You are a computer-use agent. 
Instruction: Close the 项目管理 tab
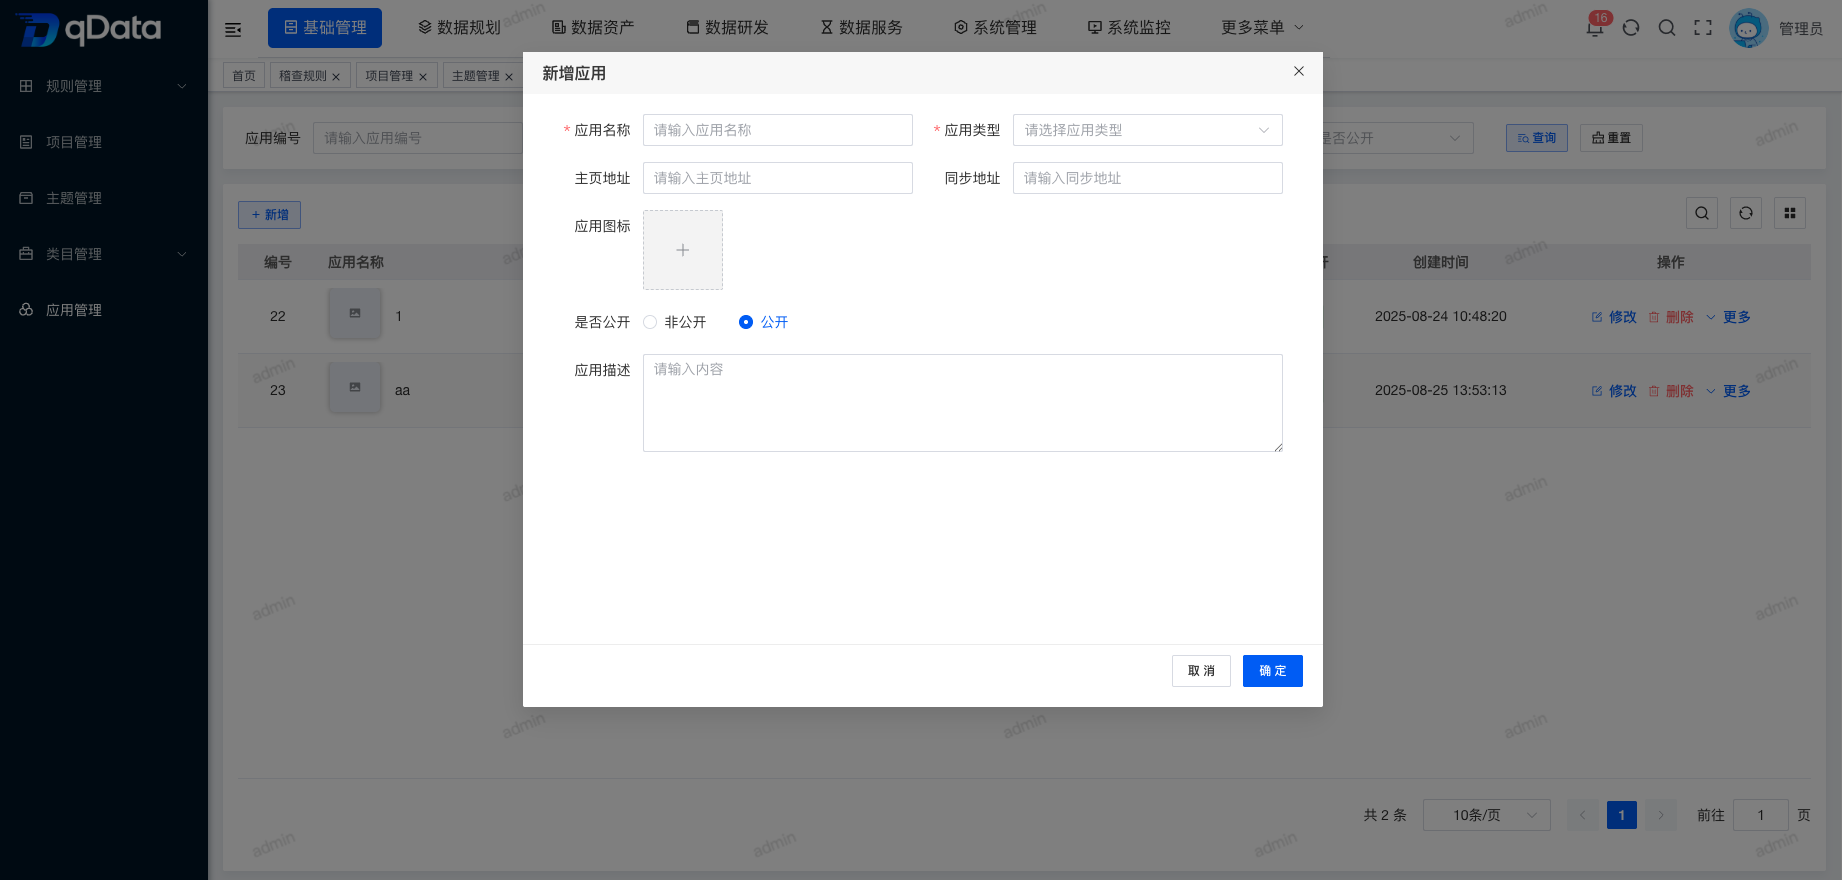[x=423, y=77]
